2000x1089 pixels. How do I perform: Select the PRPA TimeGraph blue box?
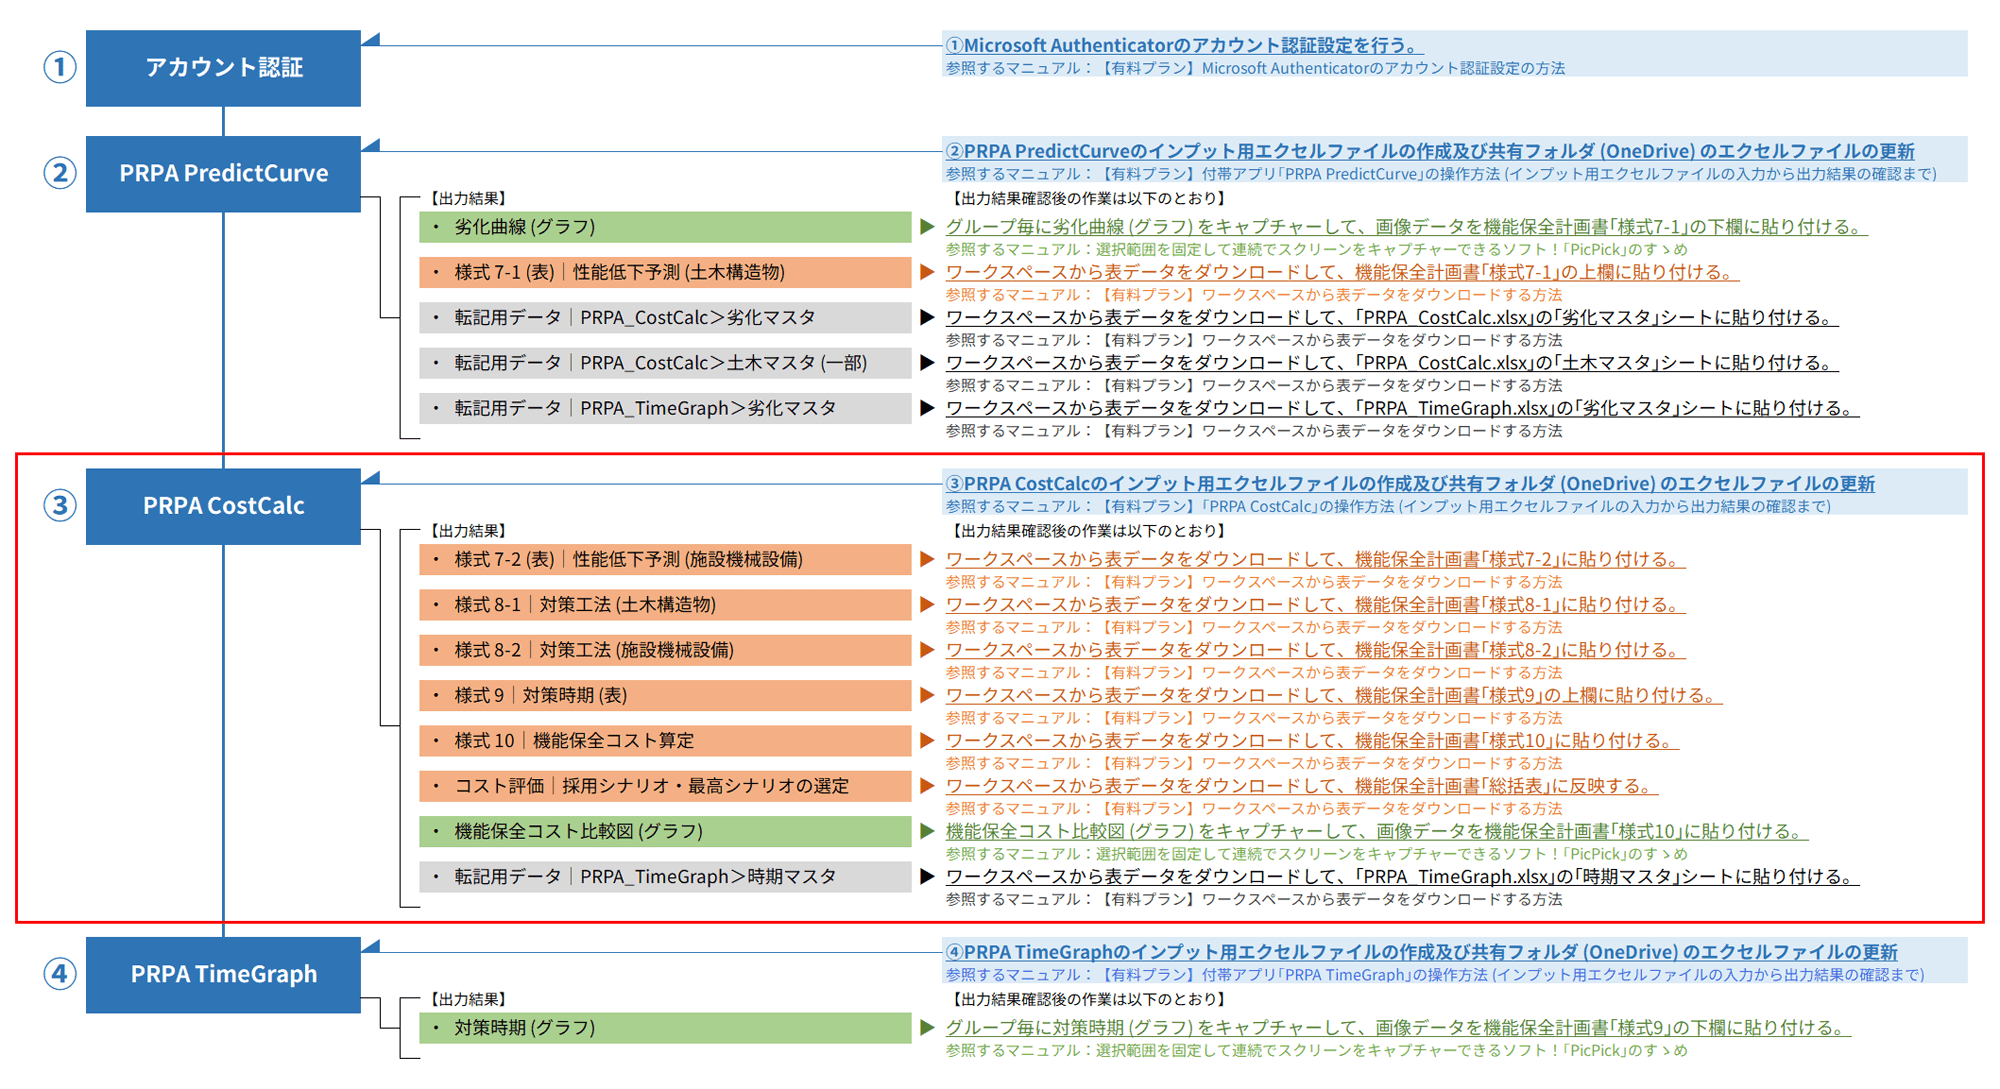pyautogui.click(x=223, y=974)
